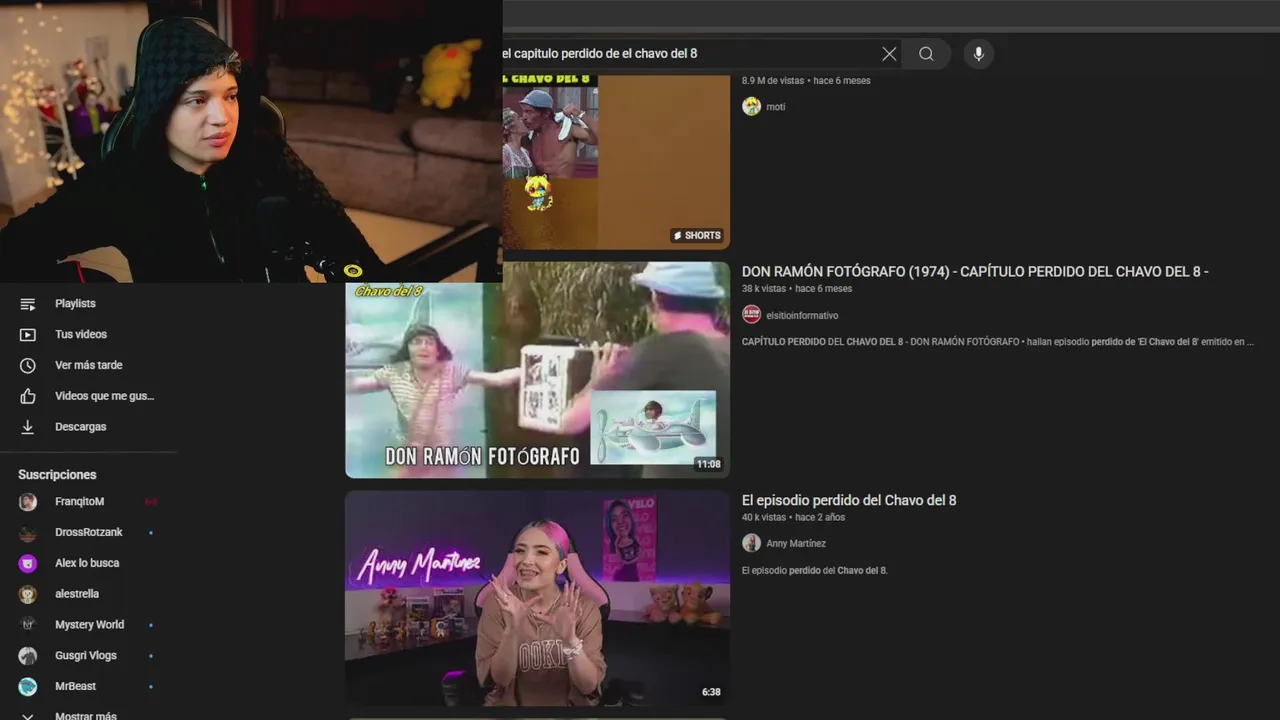Click the 6:38 duration badge
This screenshot has height=720, width=1280.
point(711,692)
